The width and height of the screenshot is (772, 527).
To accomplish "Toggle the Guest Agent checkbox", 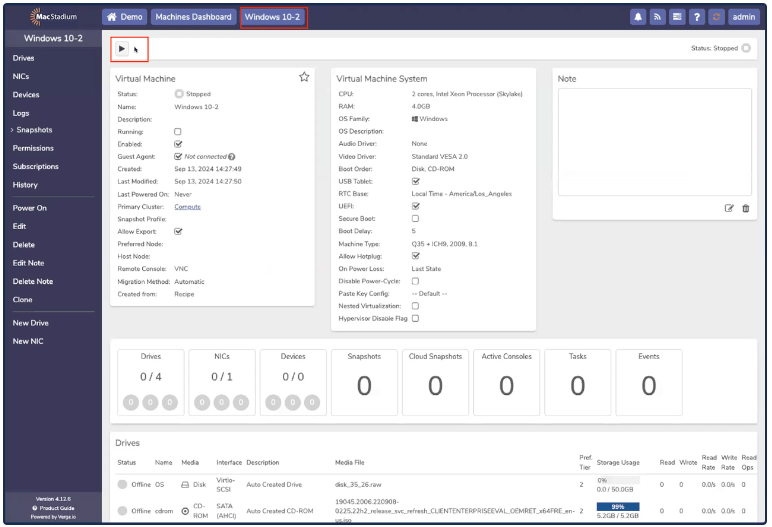I will 178,157.
